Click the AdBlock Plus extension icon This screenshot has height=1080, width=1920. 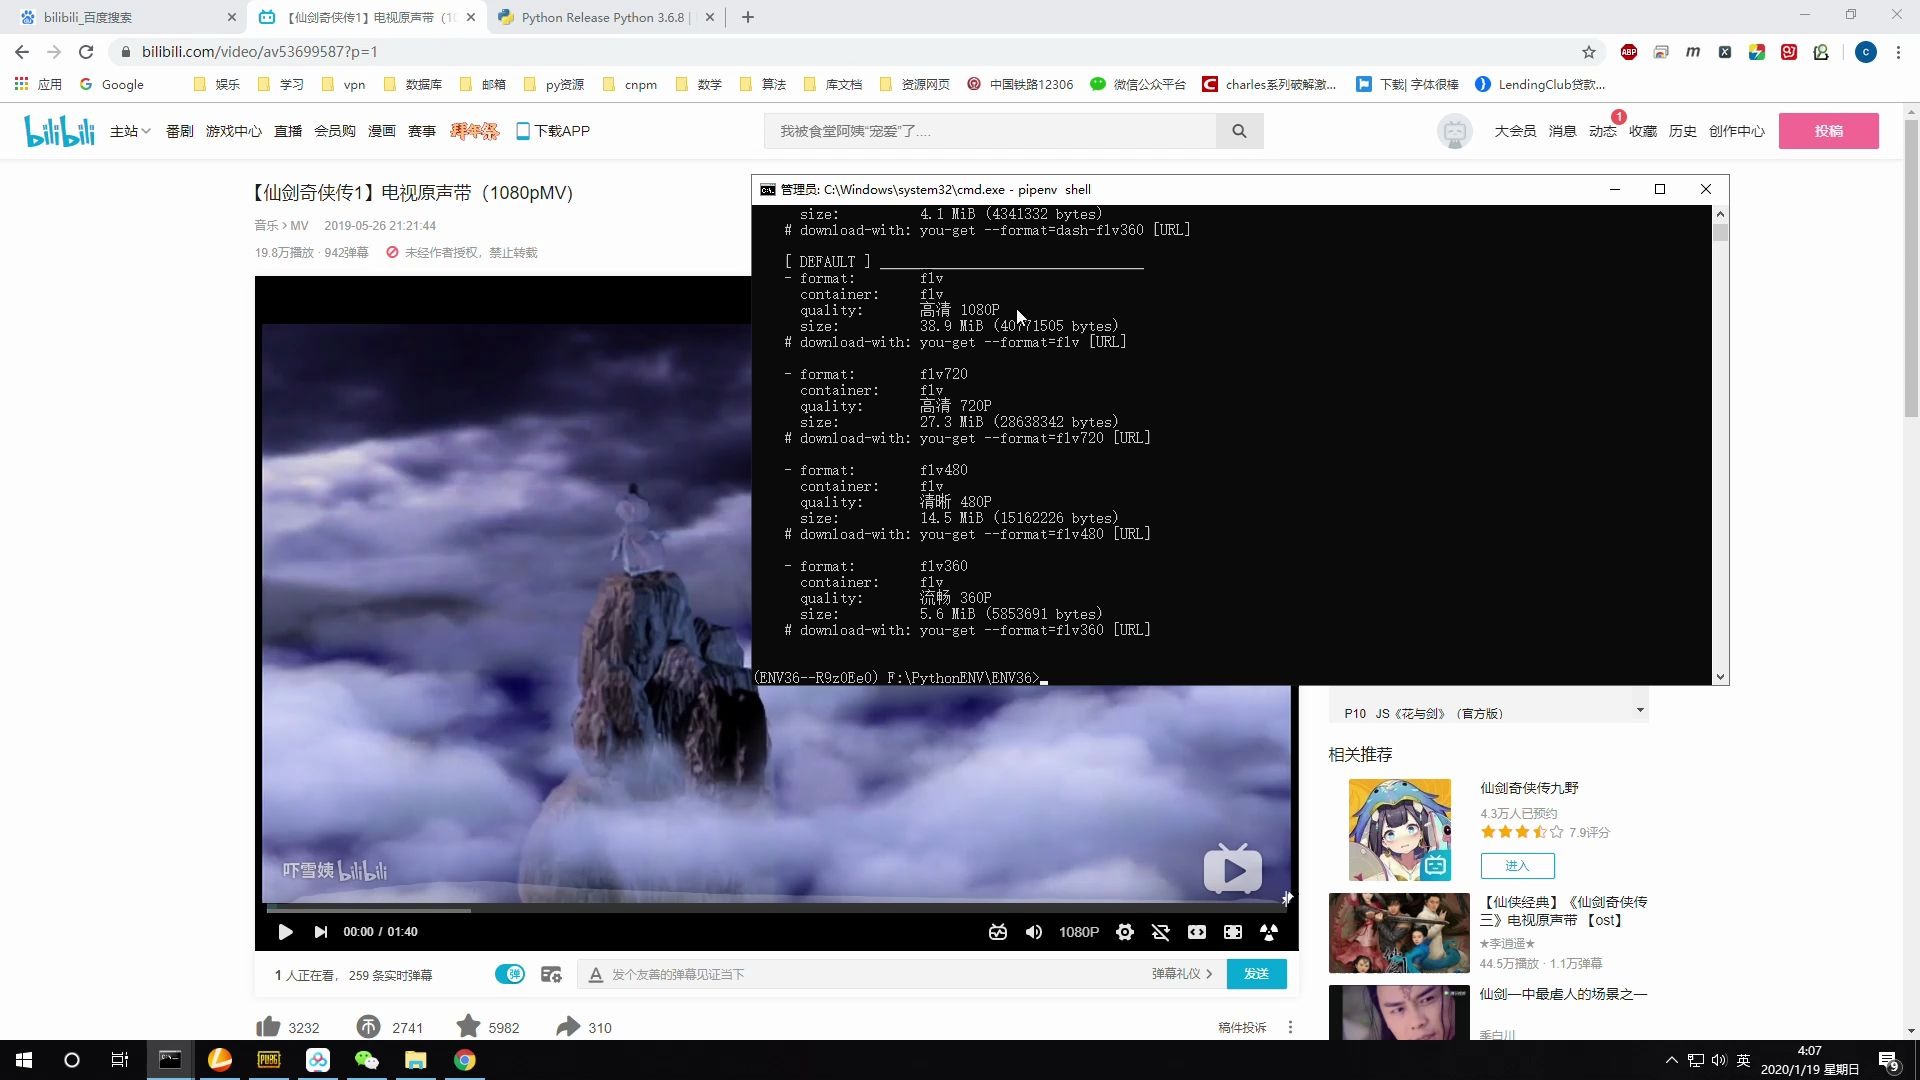(1629, 52)
